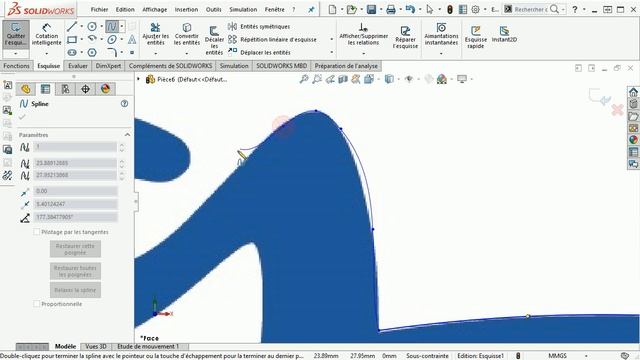Screen dimensions: 640x360
Task: Open dropdown under Cotation intelligente
Action: pos(47,53)
